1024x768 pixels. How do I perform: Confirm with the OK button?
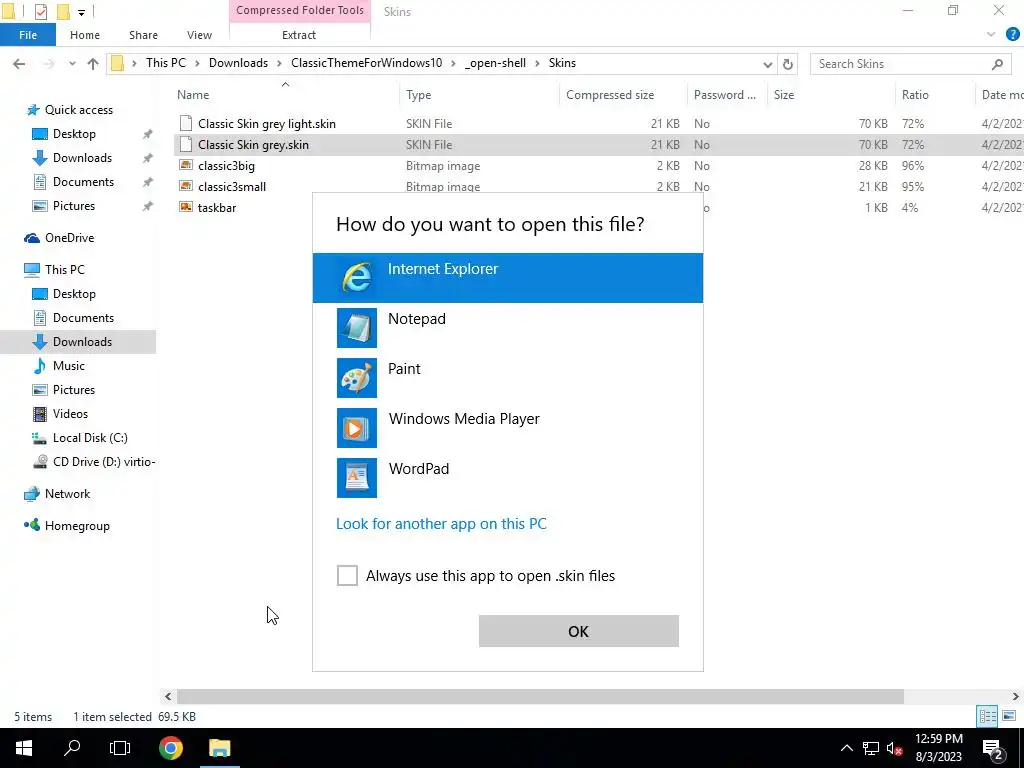(x=579, y=631)
